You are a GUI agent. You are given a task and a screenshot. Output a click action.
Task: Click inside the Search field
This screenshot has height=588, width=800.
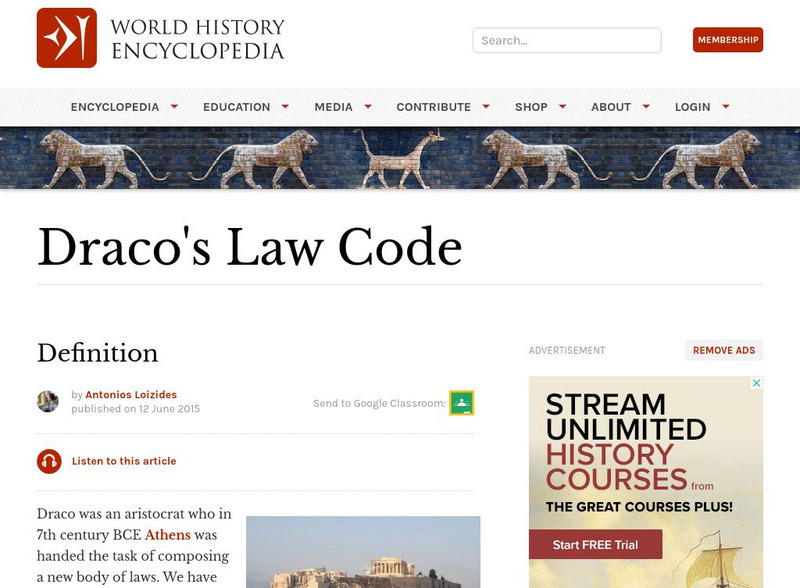tap(566, 40)
